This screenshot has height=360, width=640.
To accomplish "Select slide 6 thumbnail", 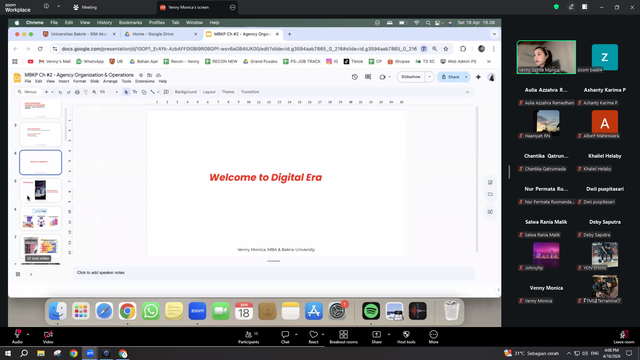I will point(40,218).
